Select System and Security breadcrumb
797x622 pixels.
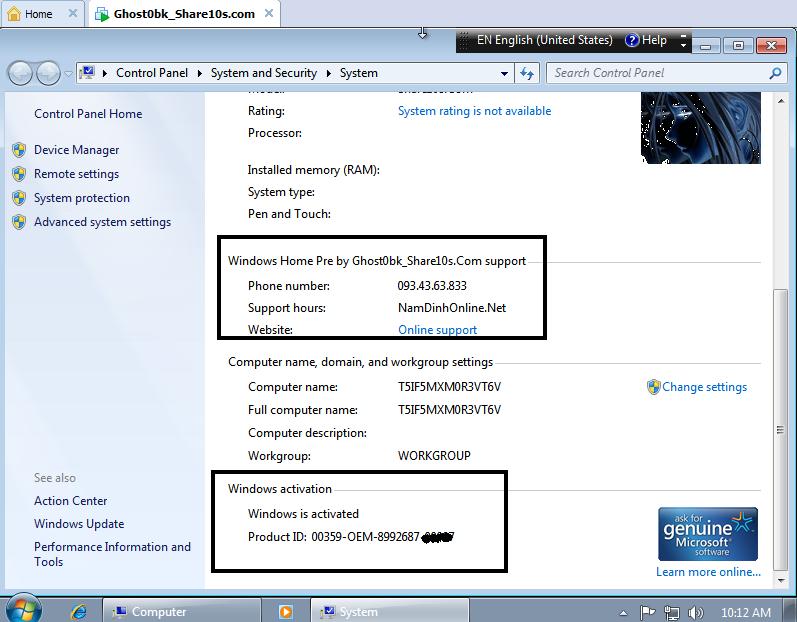point(264,73)
